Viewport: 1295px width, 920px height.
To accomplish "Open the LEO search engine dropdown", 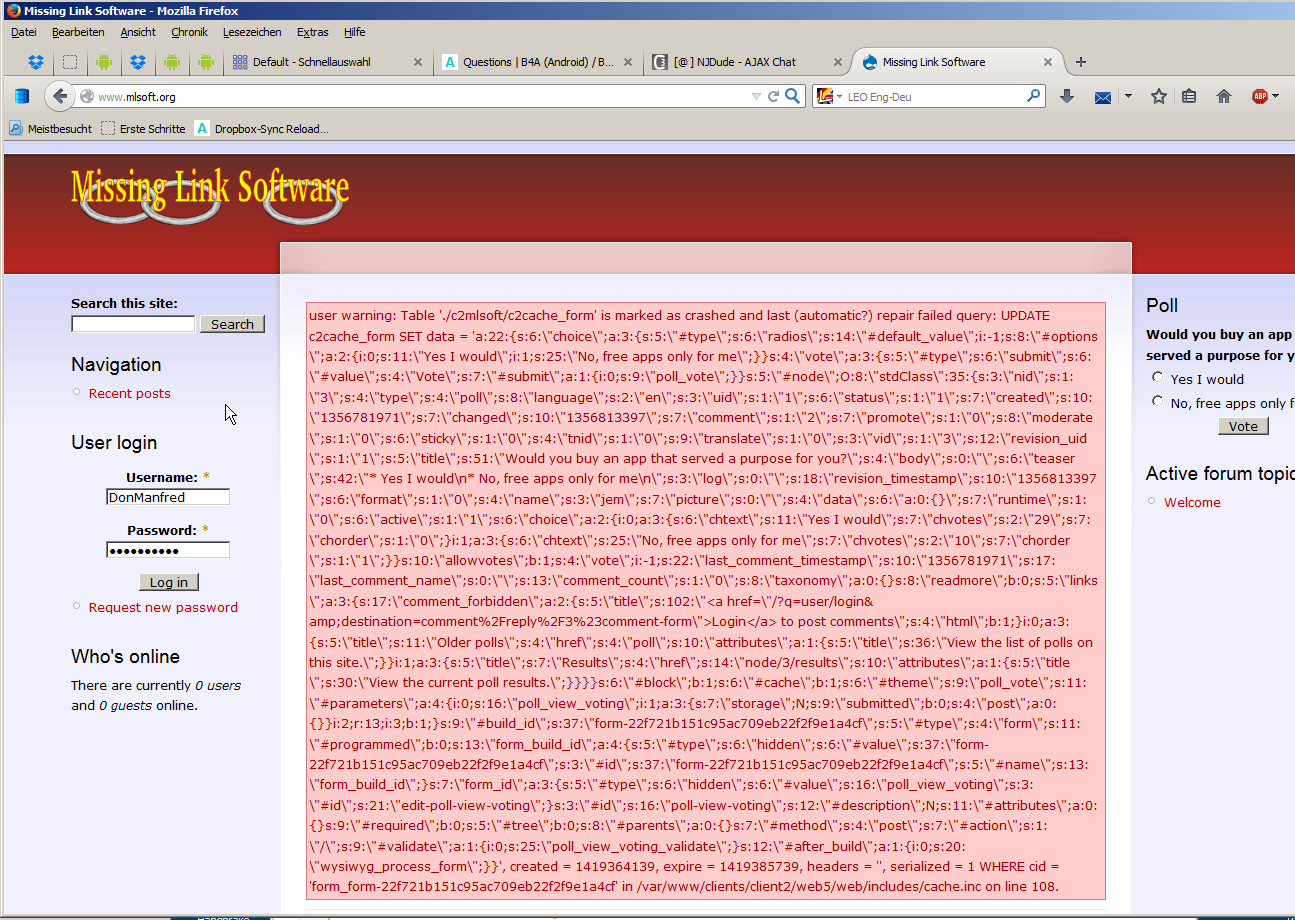I will tap(827, 97).
